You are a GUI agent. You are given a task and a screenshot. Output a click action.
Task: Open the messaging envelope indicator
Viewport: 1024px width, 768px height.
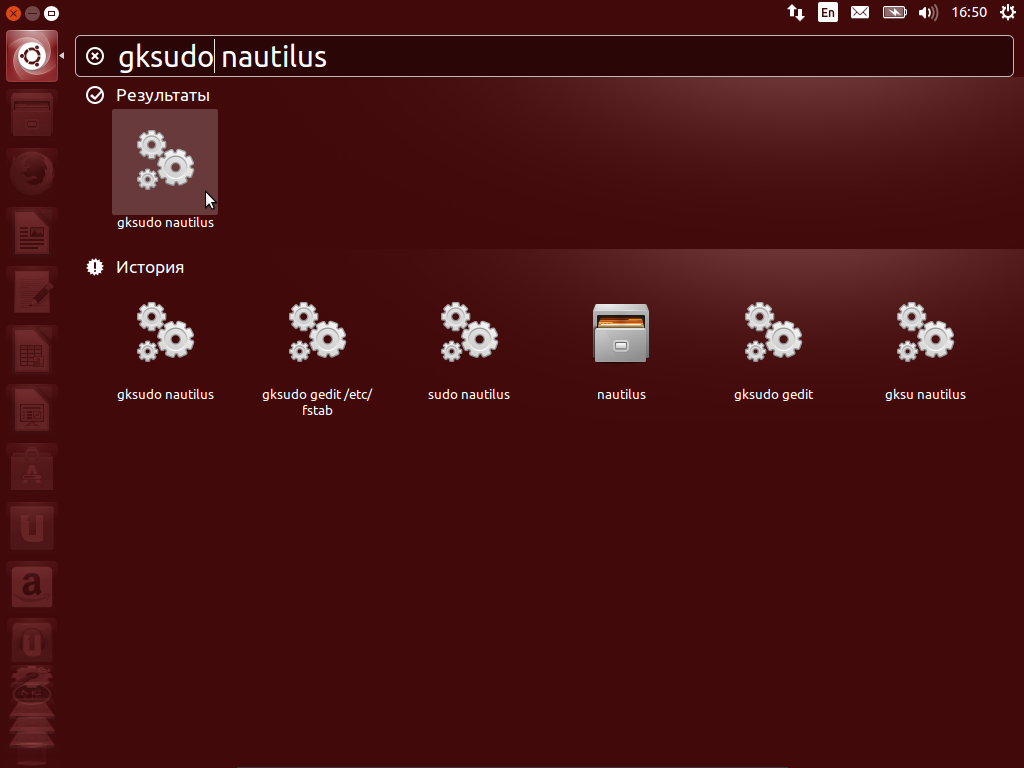(859, 13)
